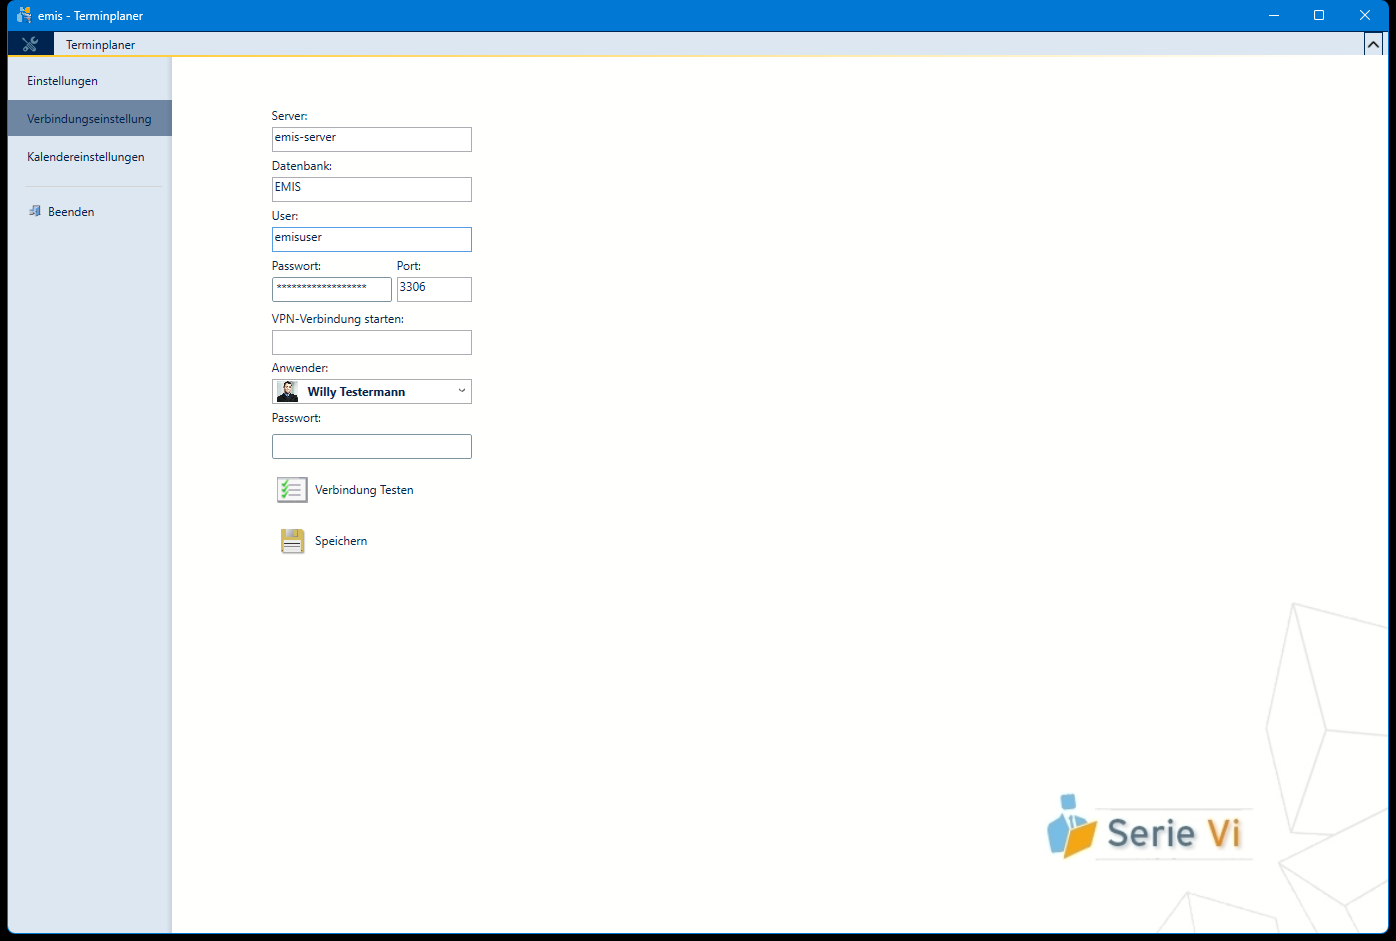Click the wrench tools icon in ribbon
The height and width of the screenshot is (941, 1396).
click(x=30, y=44)
